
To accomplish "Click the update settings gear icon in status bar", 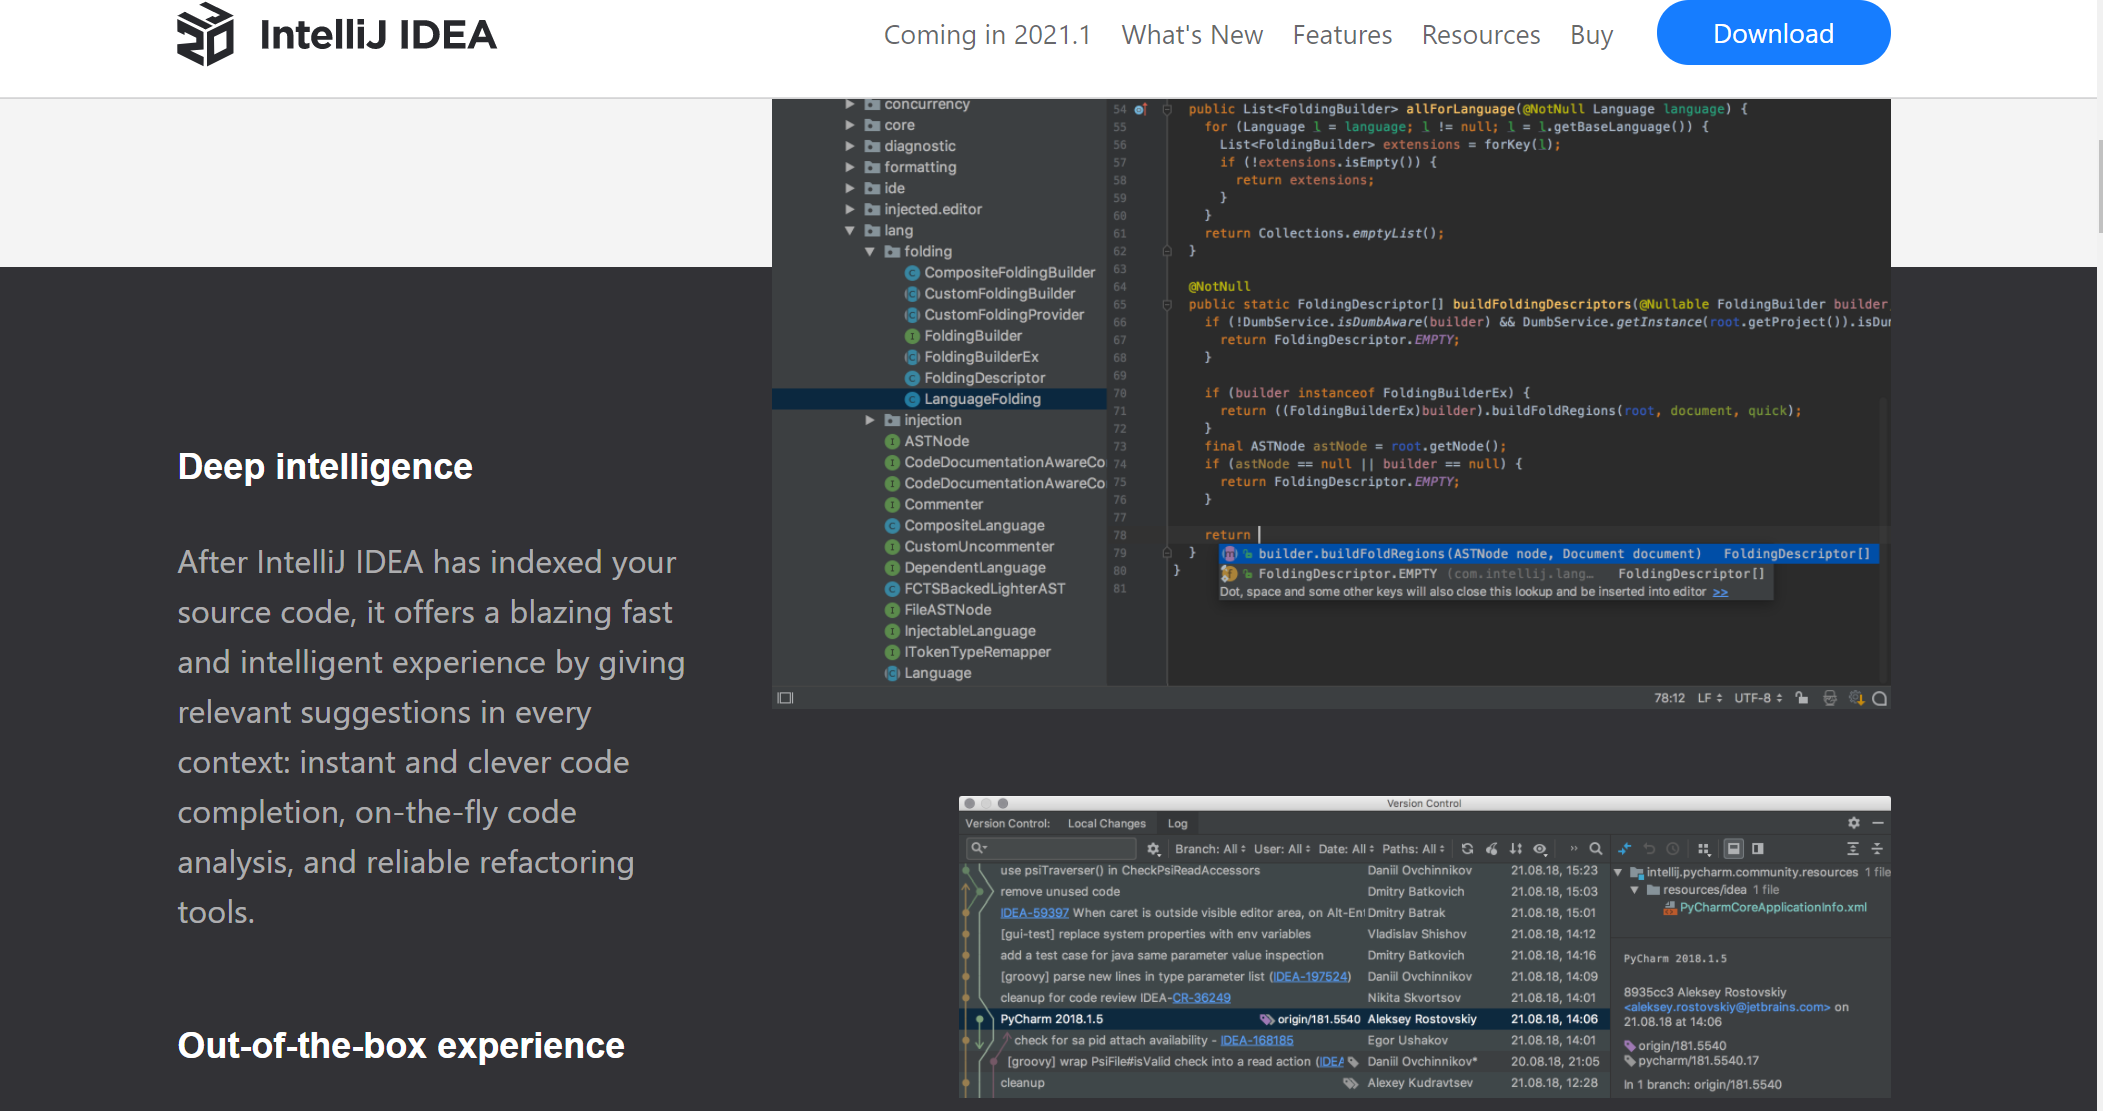I will click(1856, 698).
